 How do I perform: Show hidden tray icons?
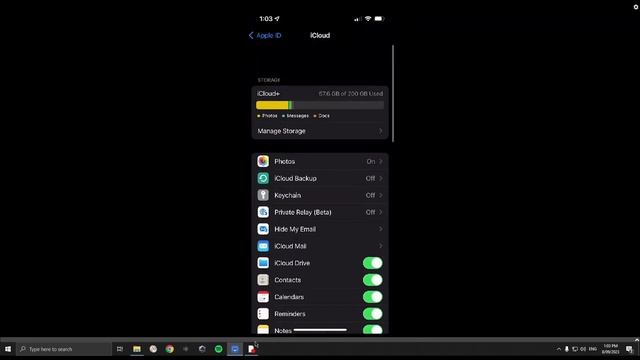coord(559,349)
